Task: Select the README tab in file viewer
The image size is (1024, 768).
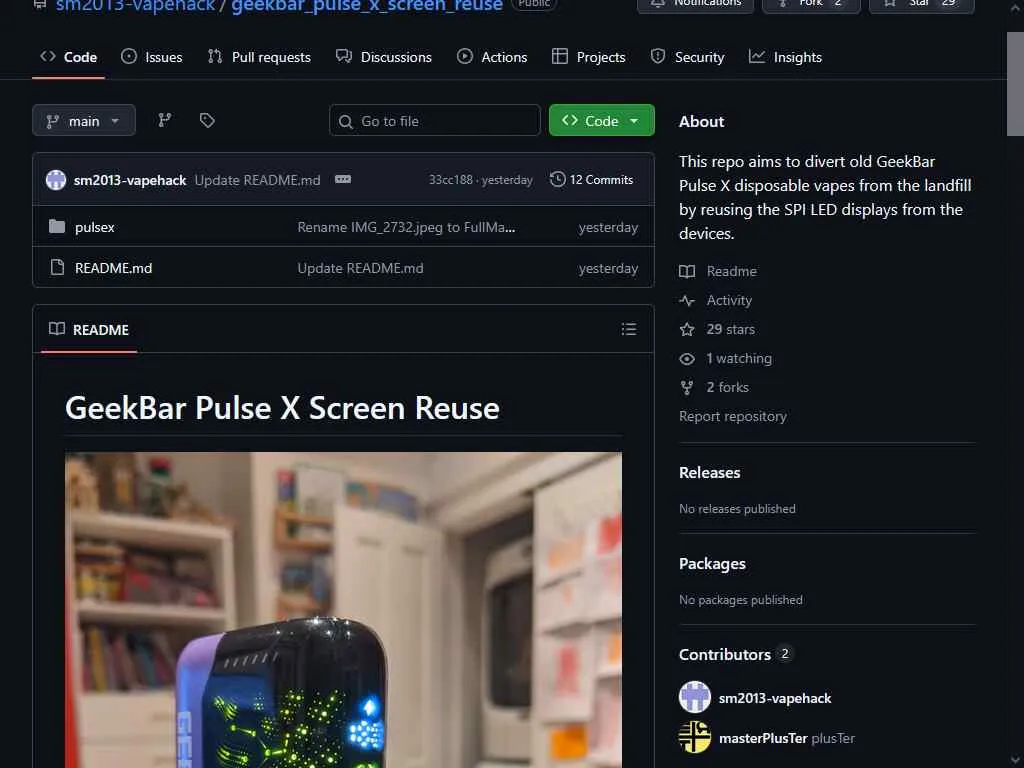Action: [89, 330]
